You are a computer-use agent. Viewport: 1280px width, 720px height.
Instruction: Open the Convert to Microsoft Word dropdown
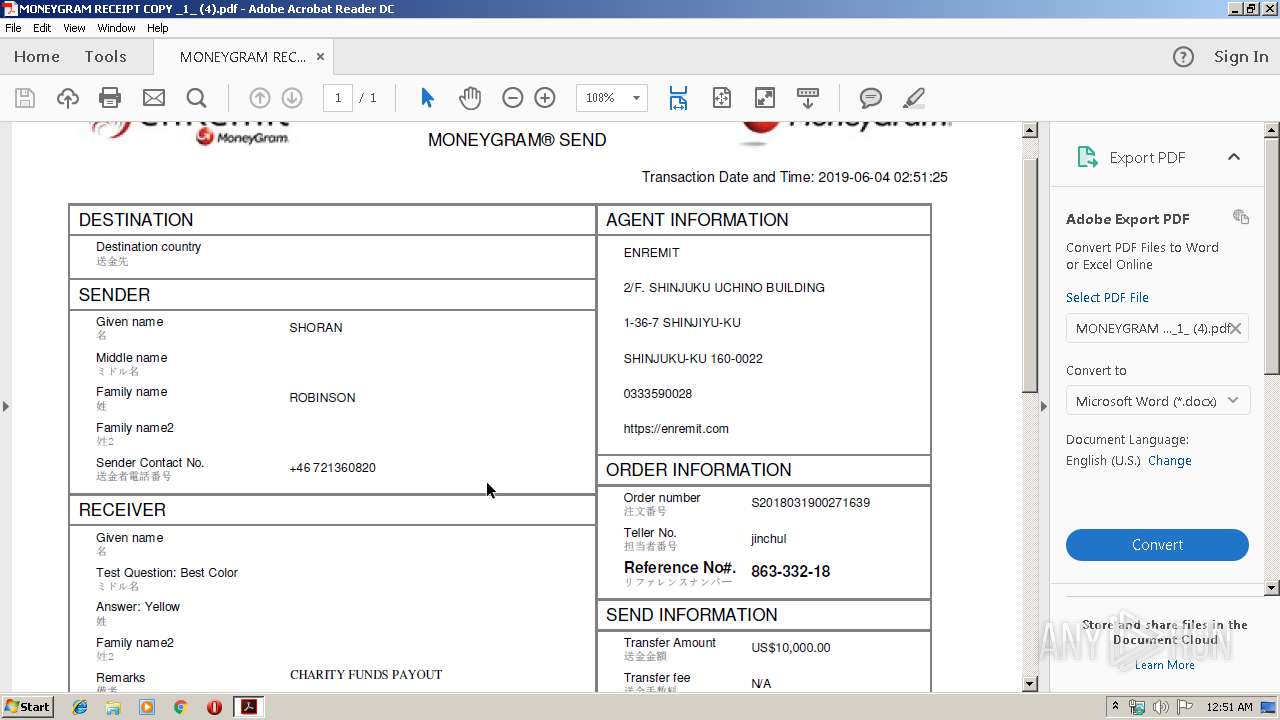(1157, 401)
